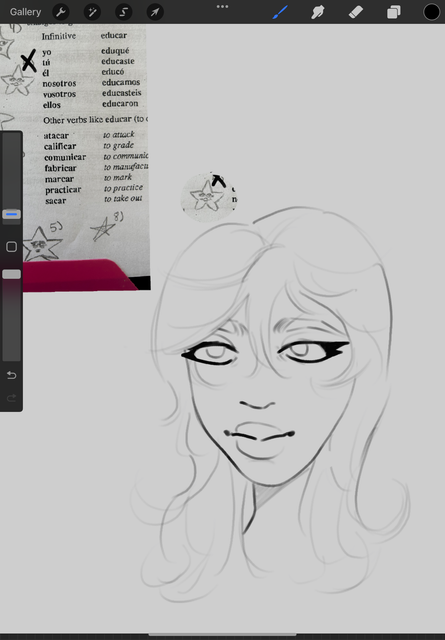Tap the three-dot menu at top center
This screenshot has width=445, height=640.
tap(222, 7)
